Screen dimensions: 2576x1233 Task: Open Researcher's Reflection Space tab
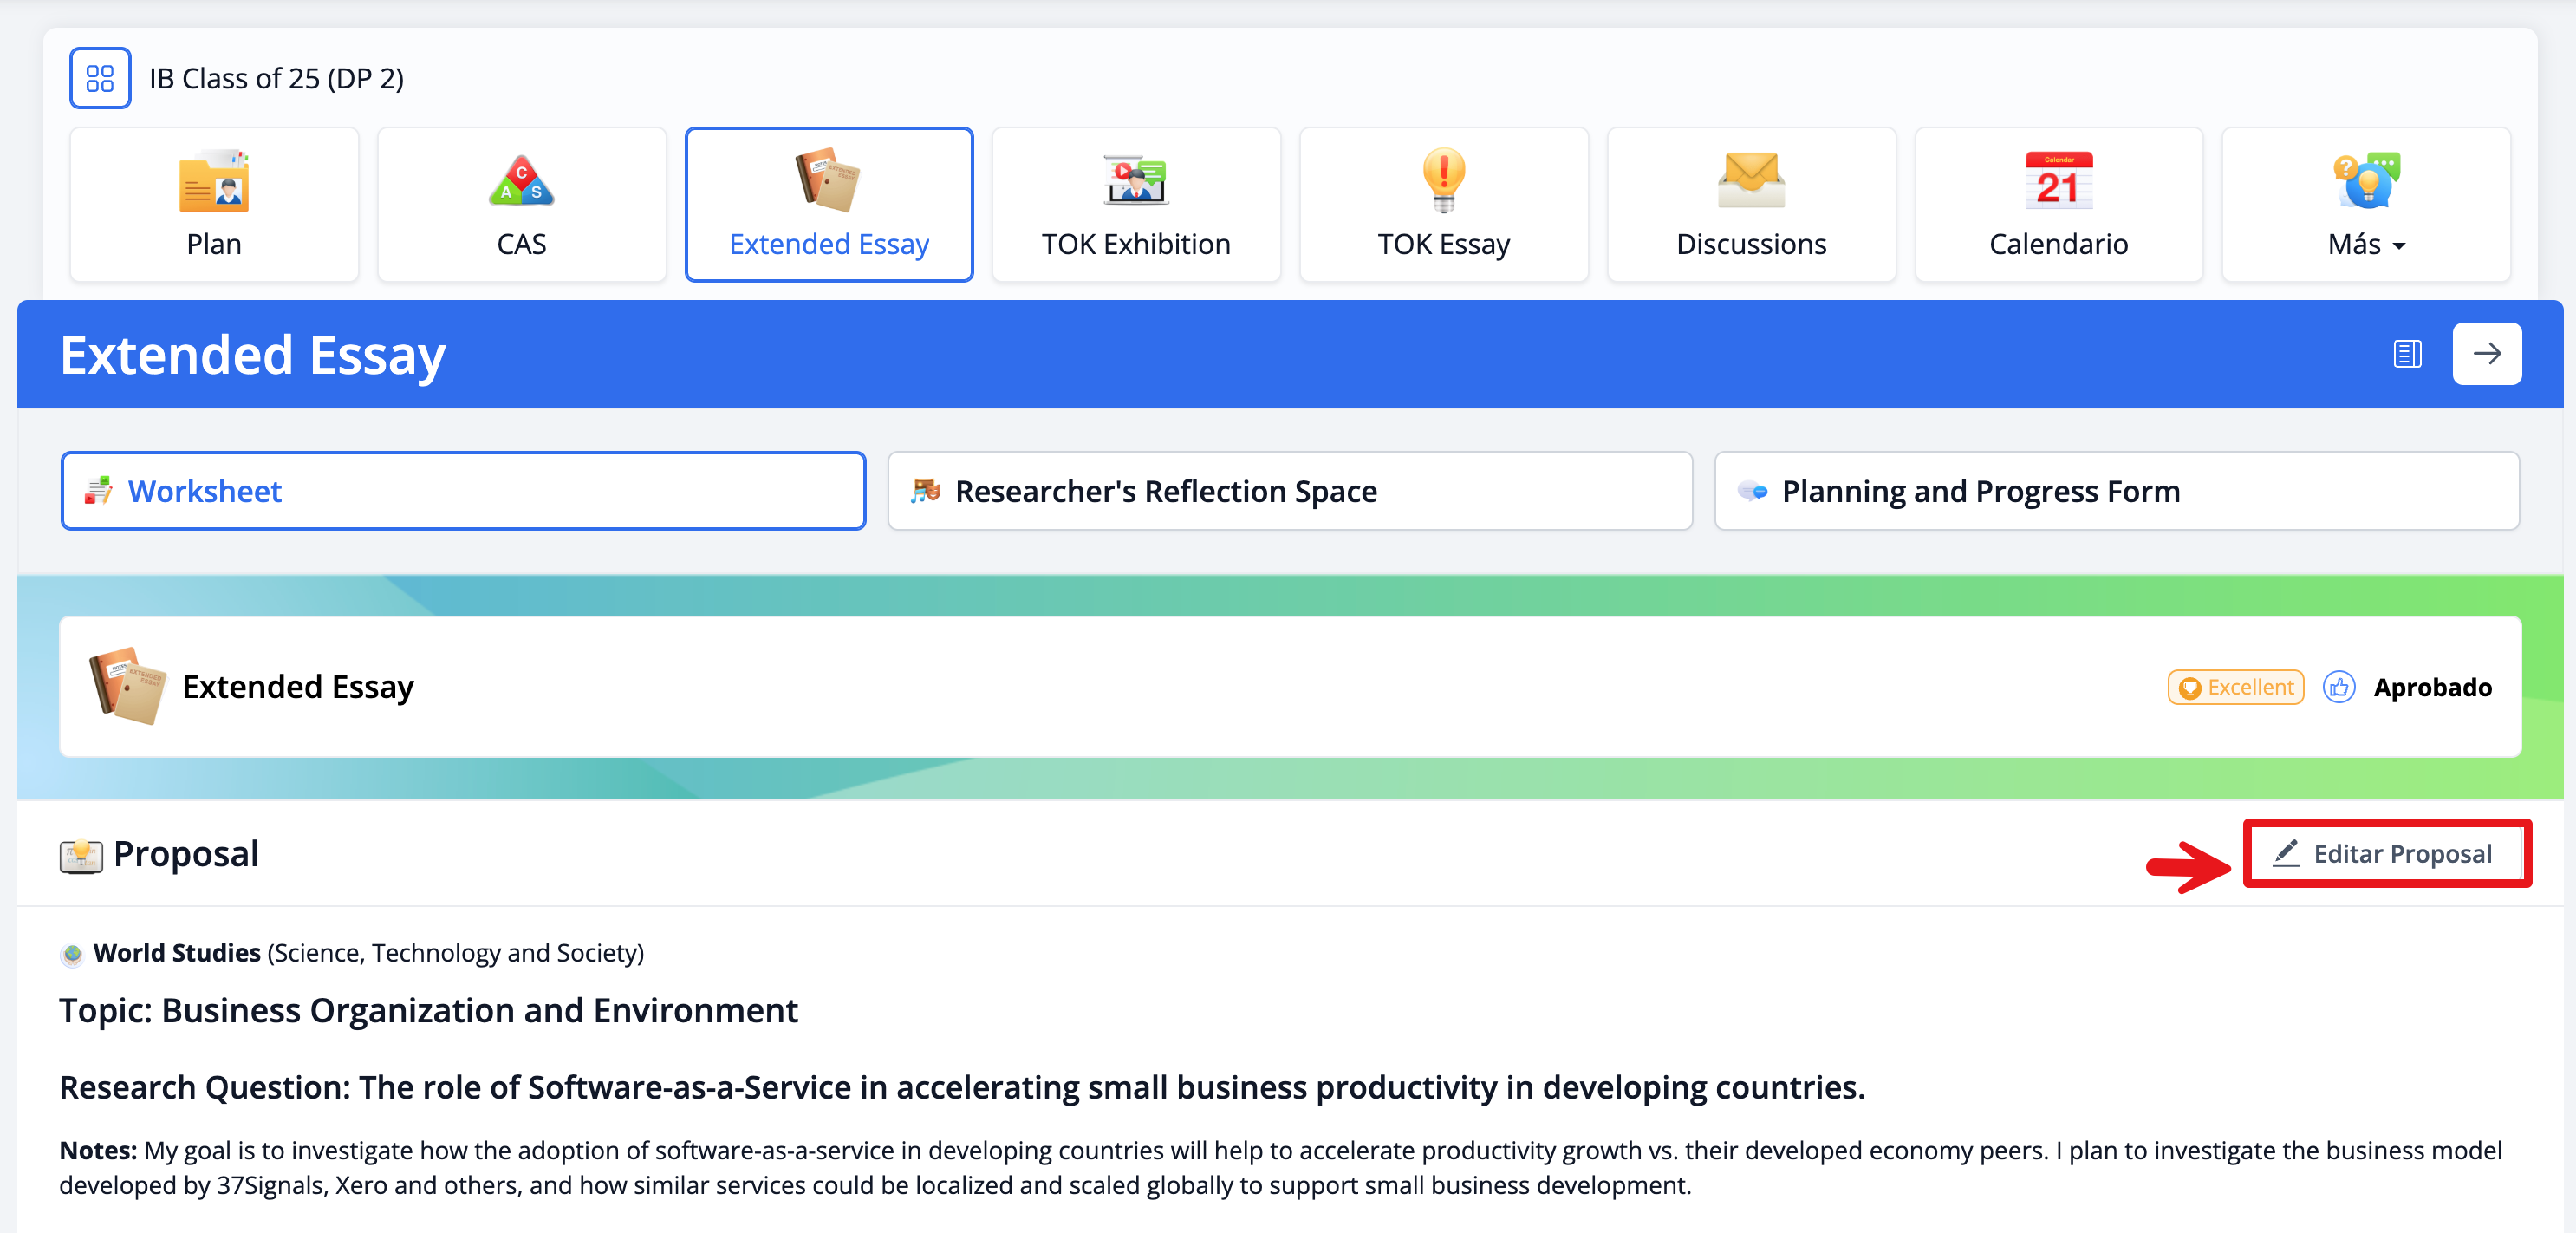coord(1290,491)
